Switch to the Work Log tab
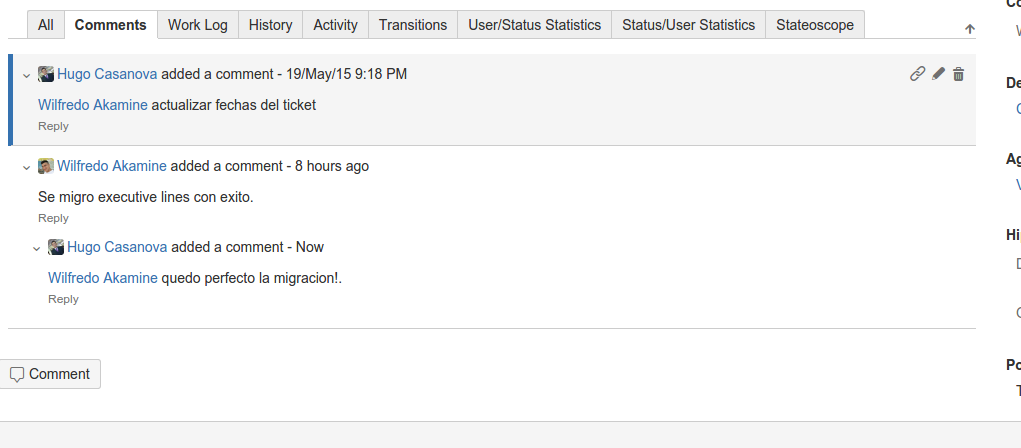The height and width of the screenshot is (448, 1021). [198, 25]
